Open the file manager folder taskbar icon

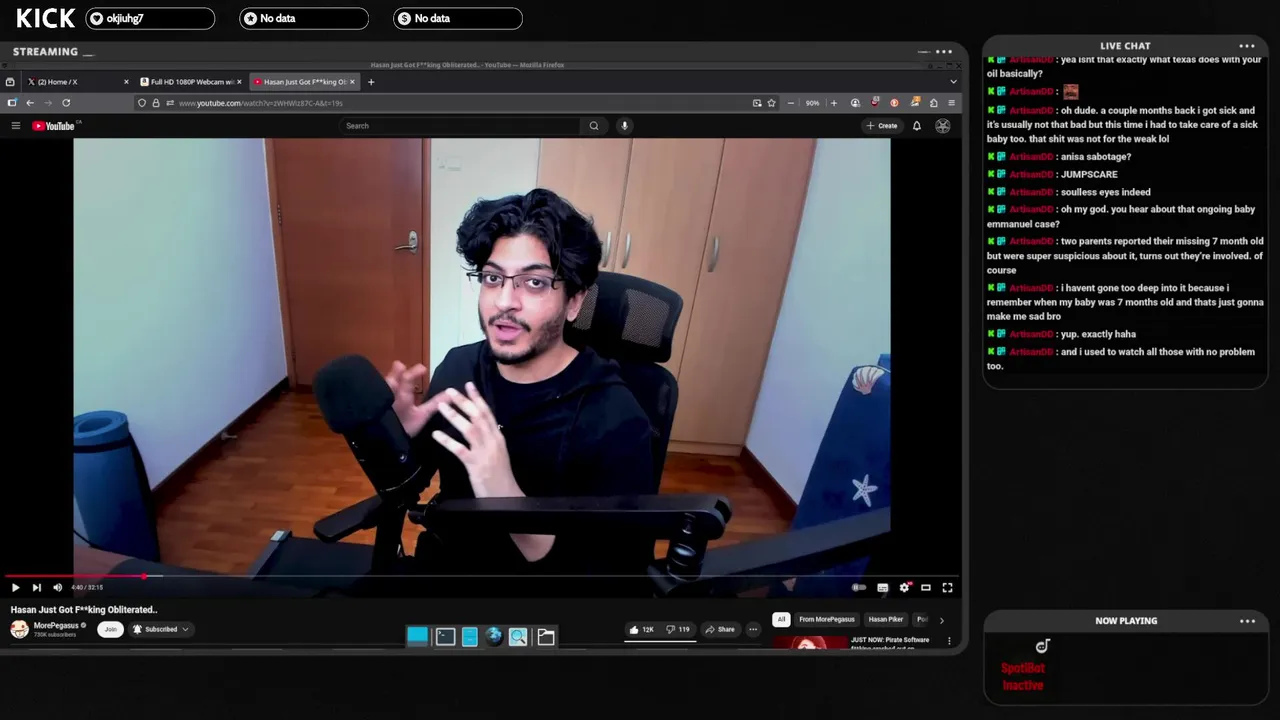click(x=546, y=636)
